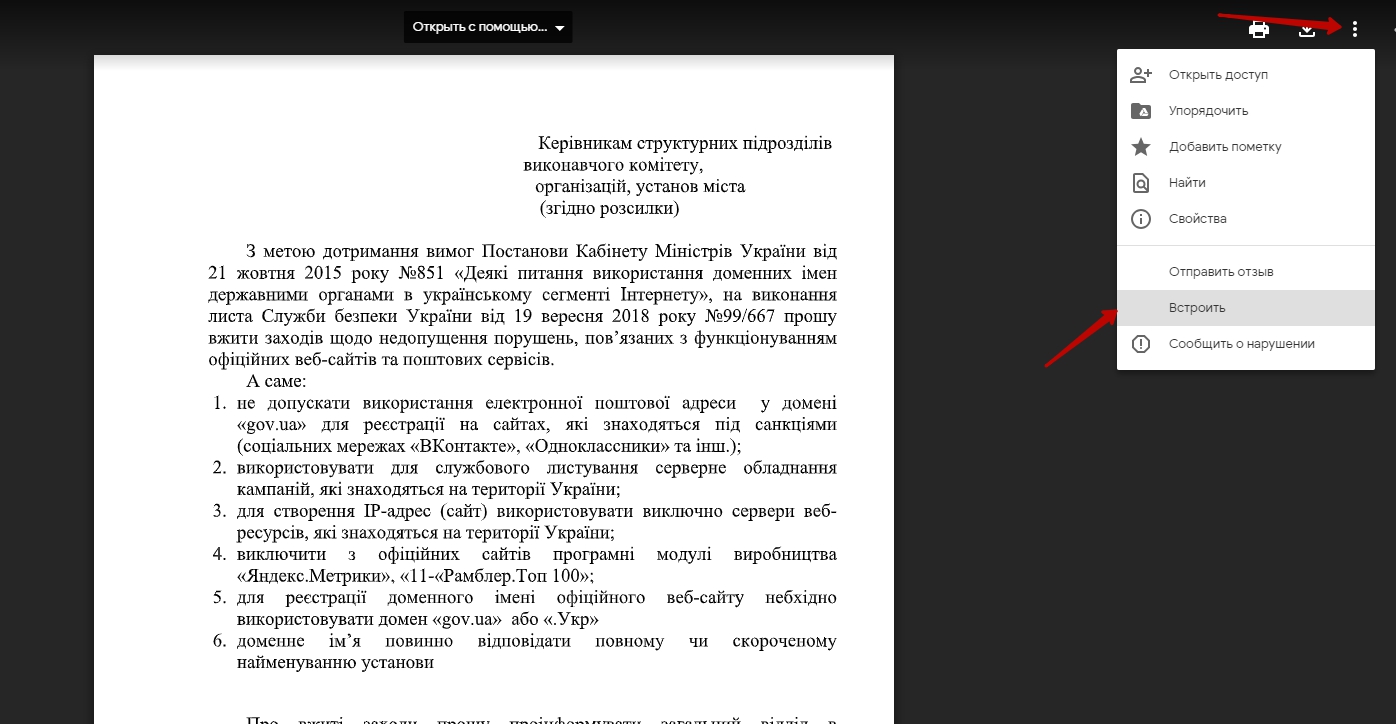The height and width of the screenshot is (724, 1396).
Task: Open the 'Открыть с помощью...' dropdown
Action: click(x=479, y=27)
